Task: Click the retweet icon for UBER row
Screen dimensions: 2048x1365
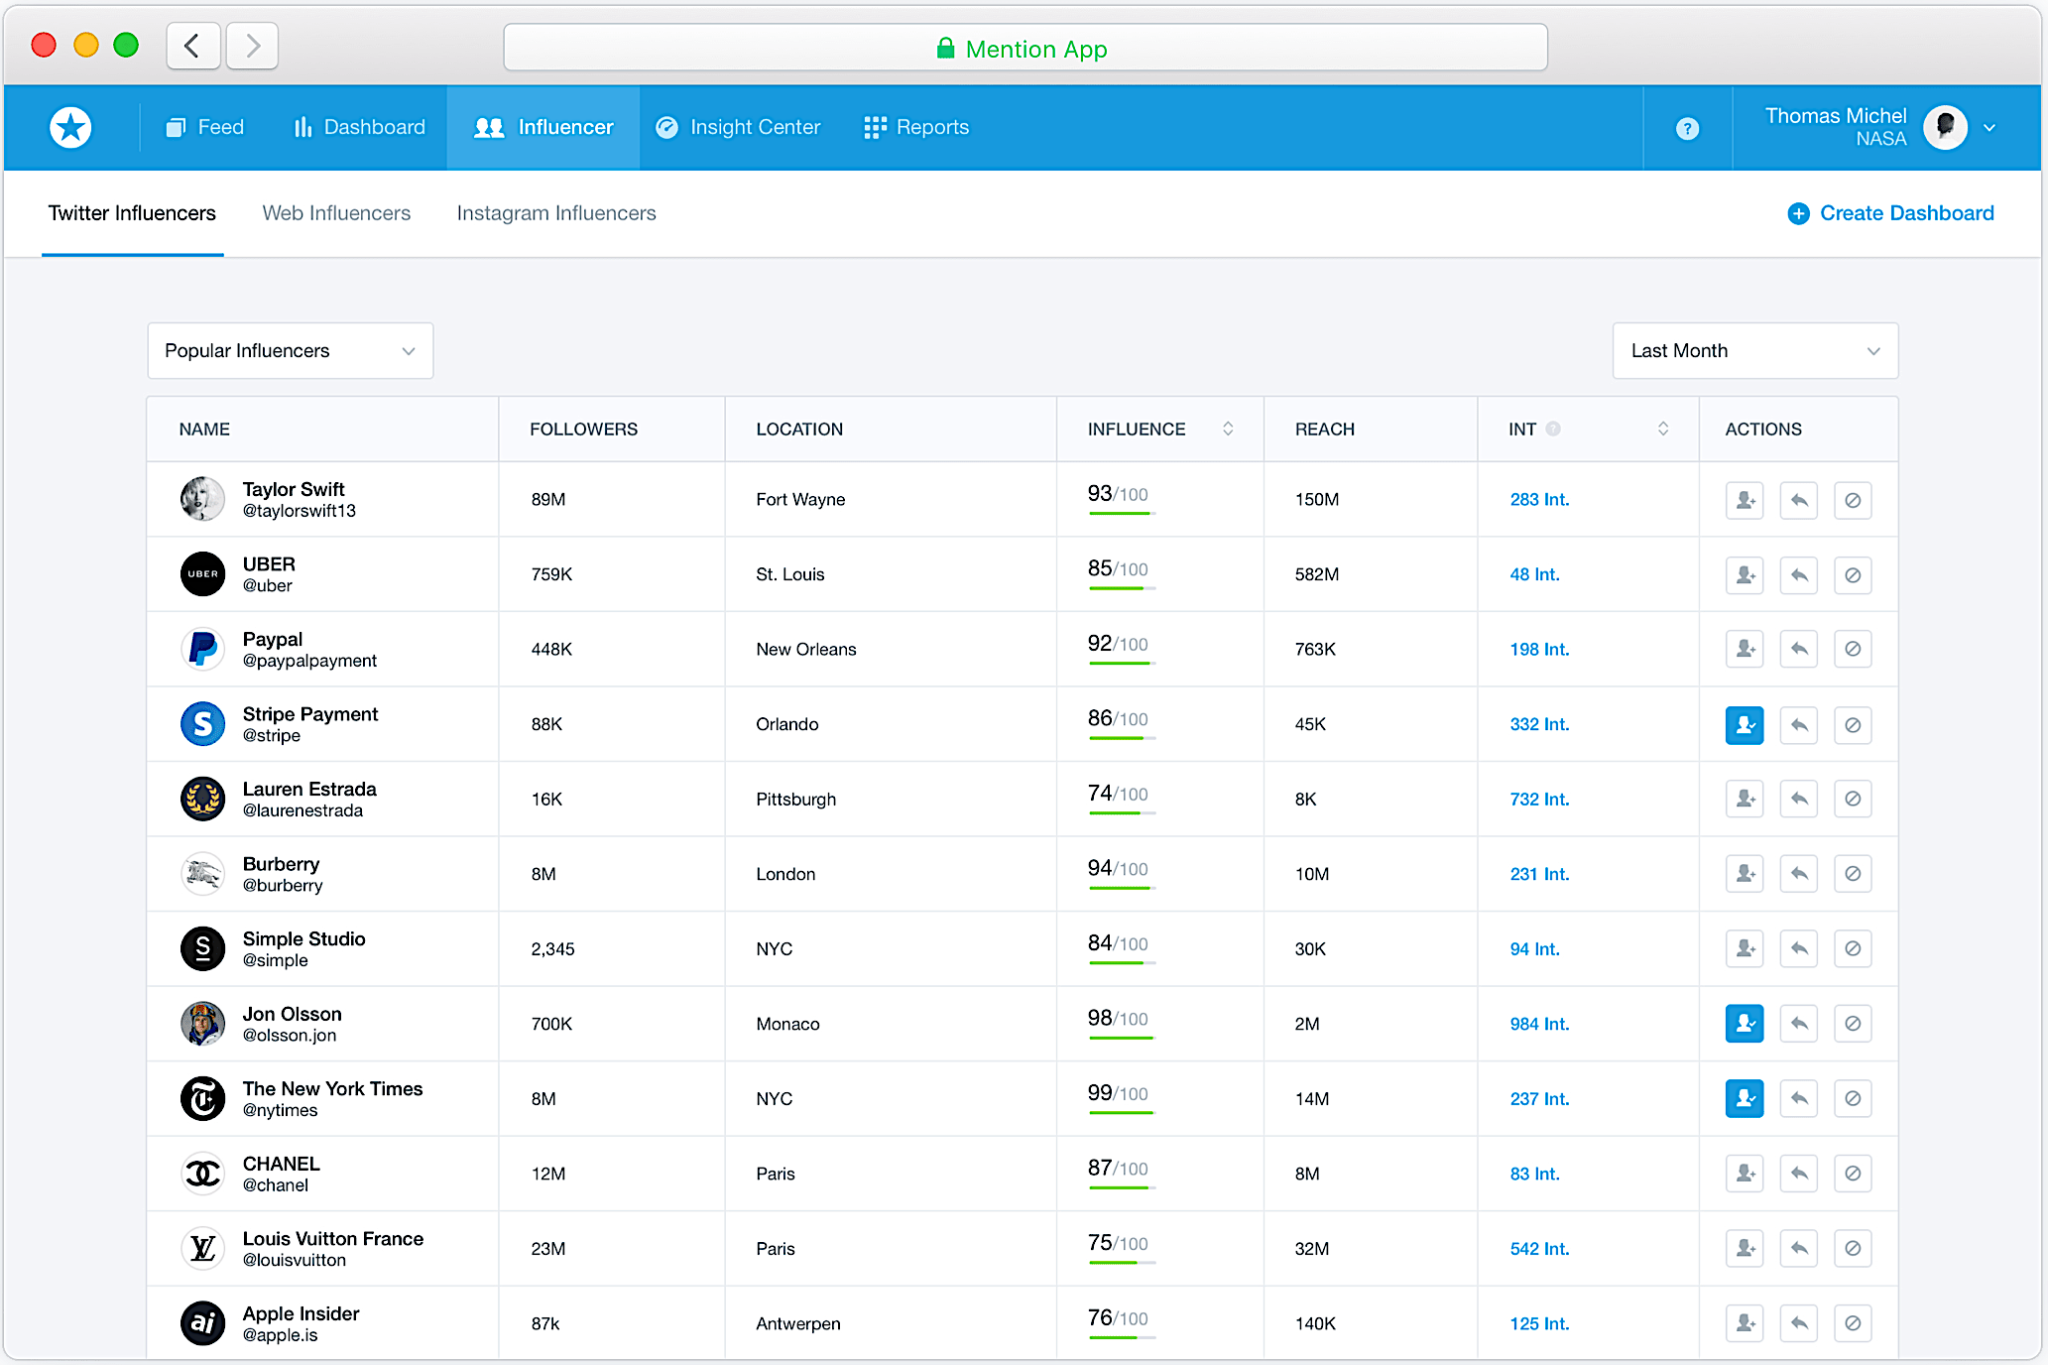Action: tap(1798, 574)
